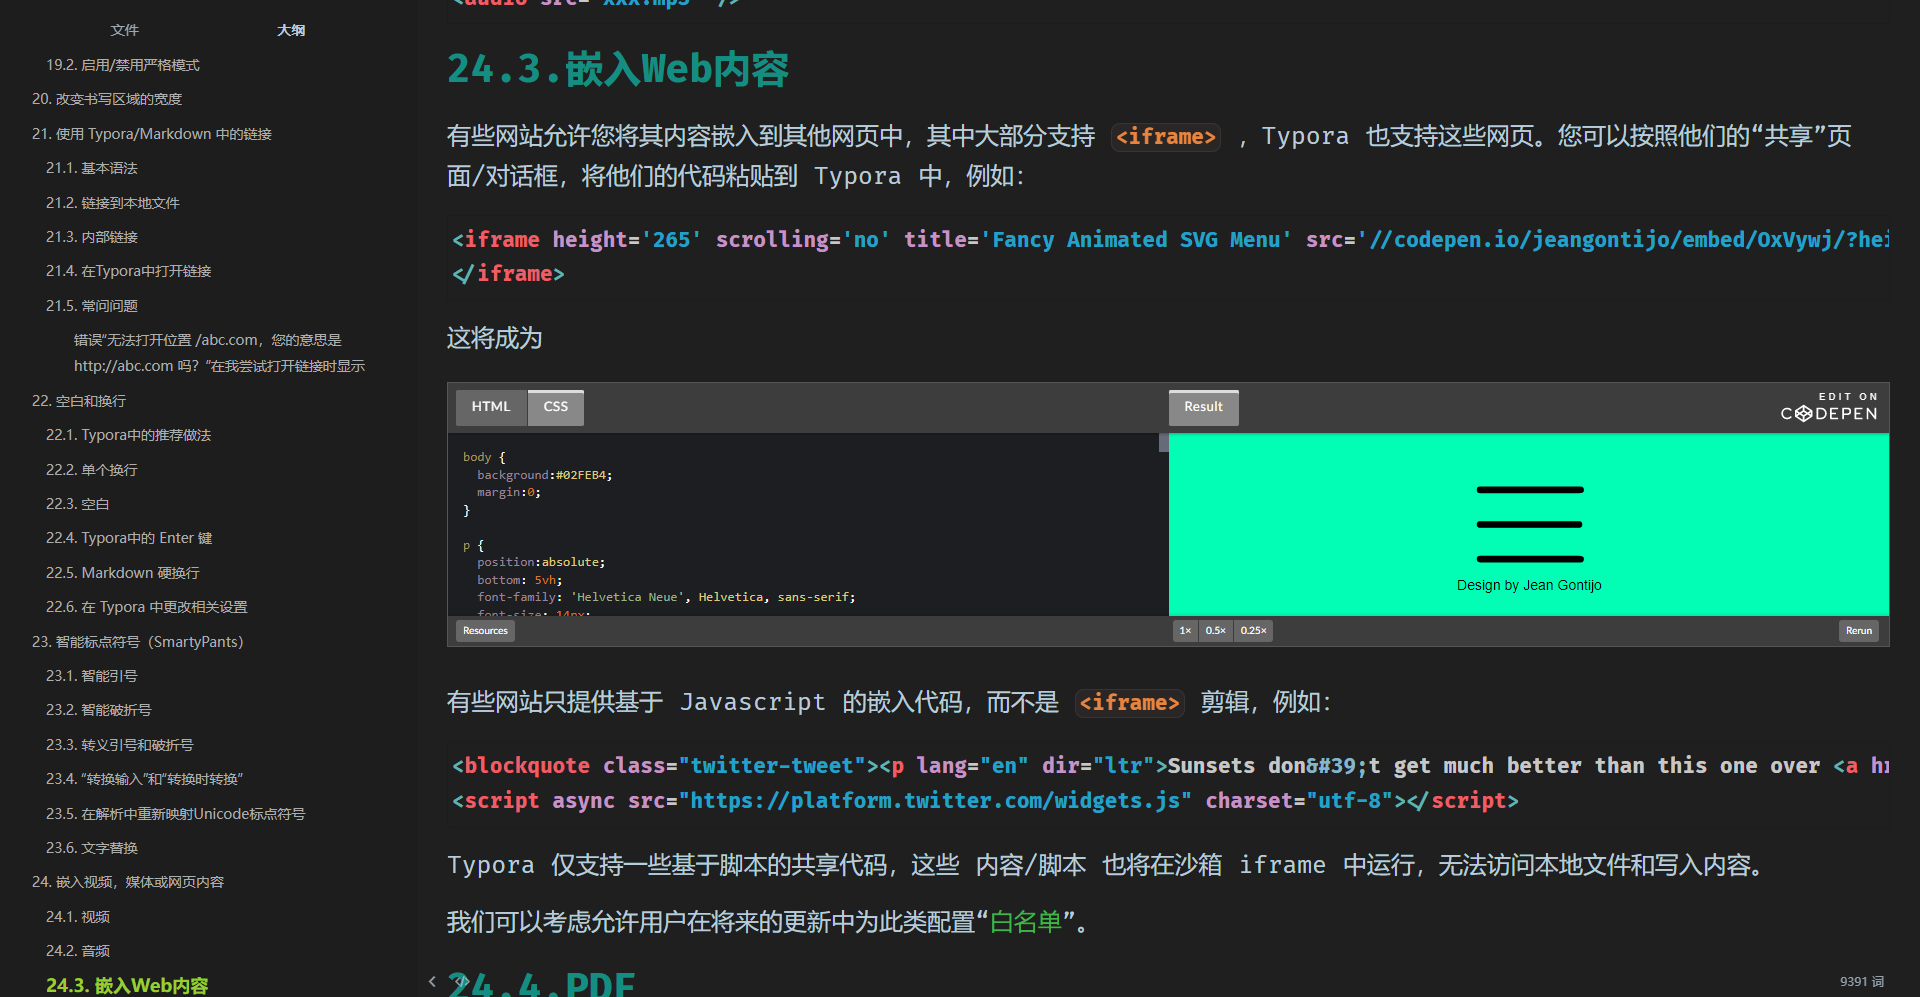Set preview zoom to 0.5×

point(1216,631)
